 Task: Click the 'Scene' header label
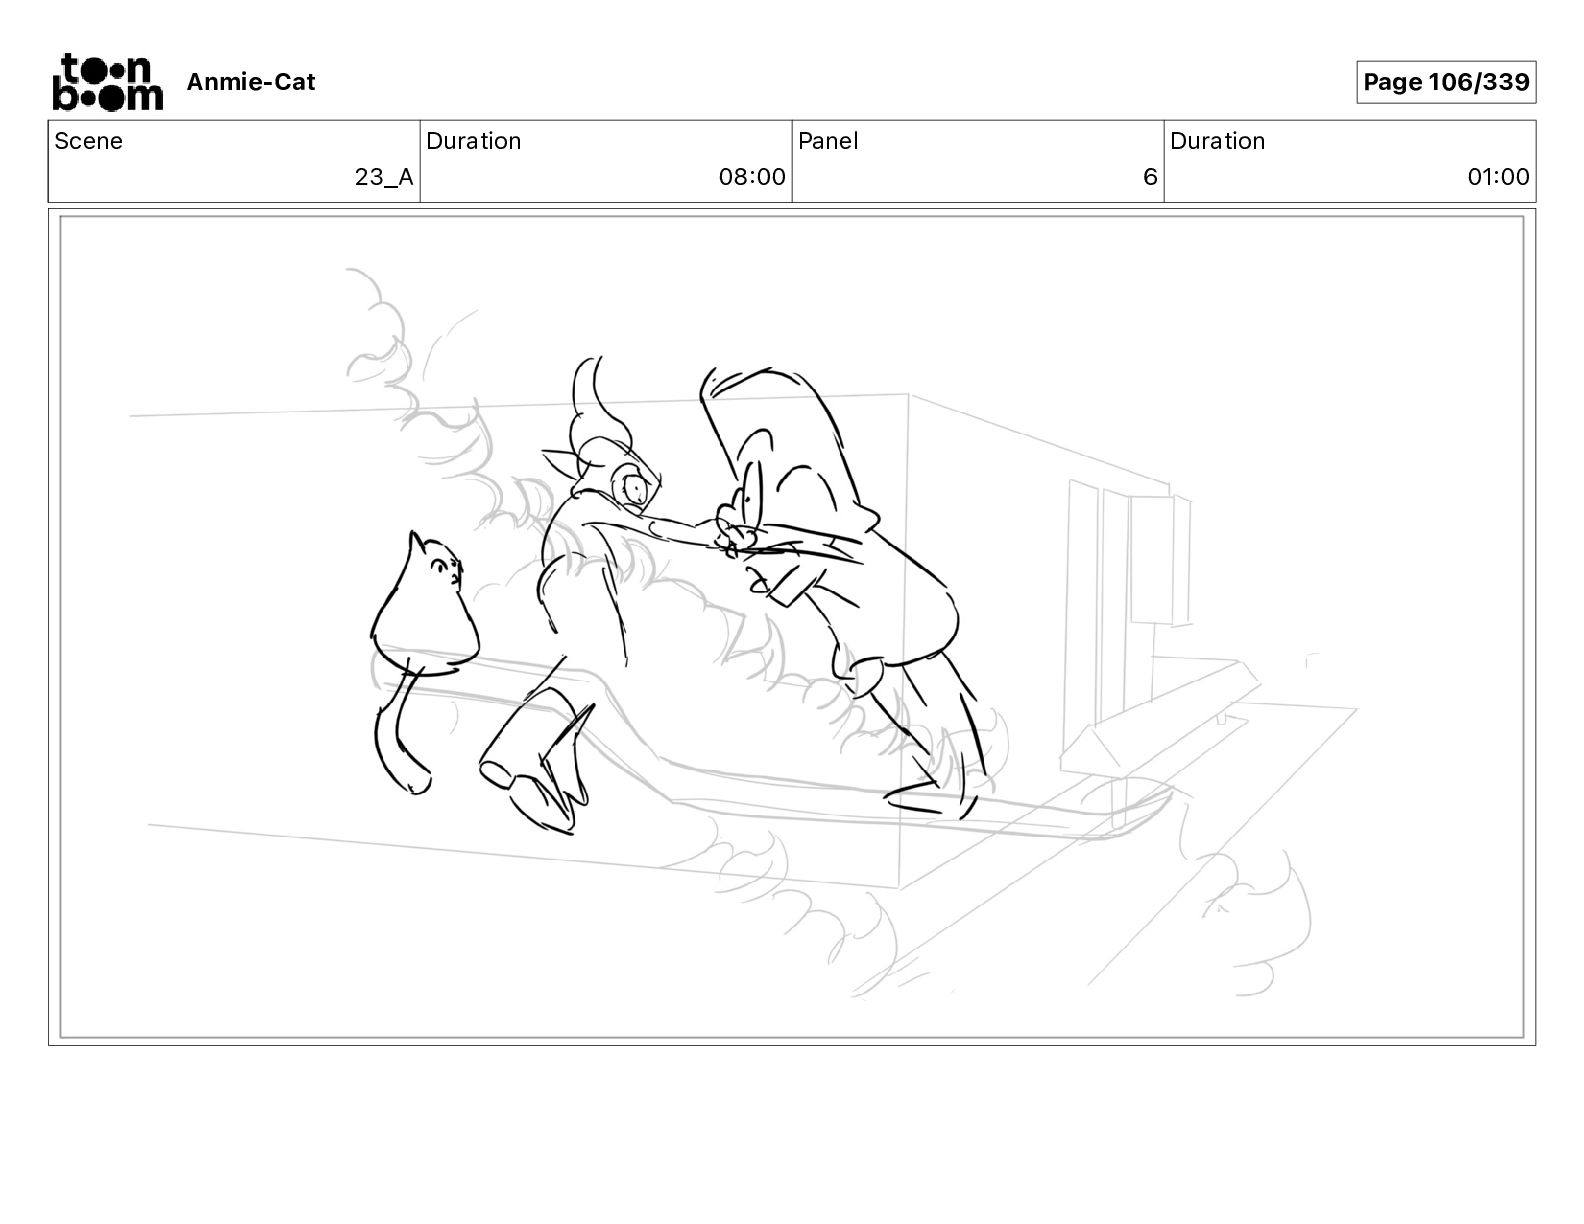(89, 141)
